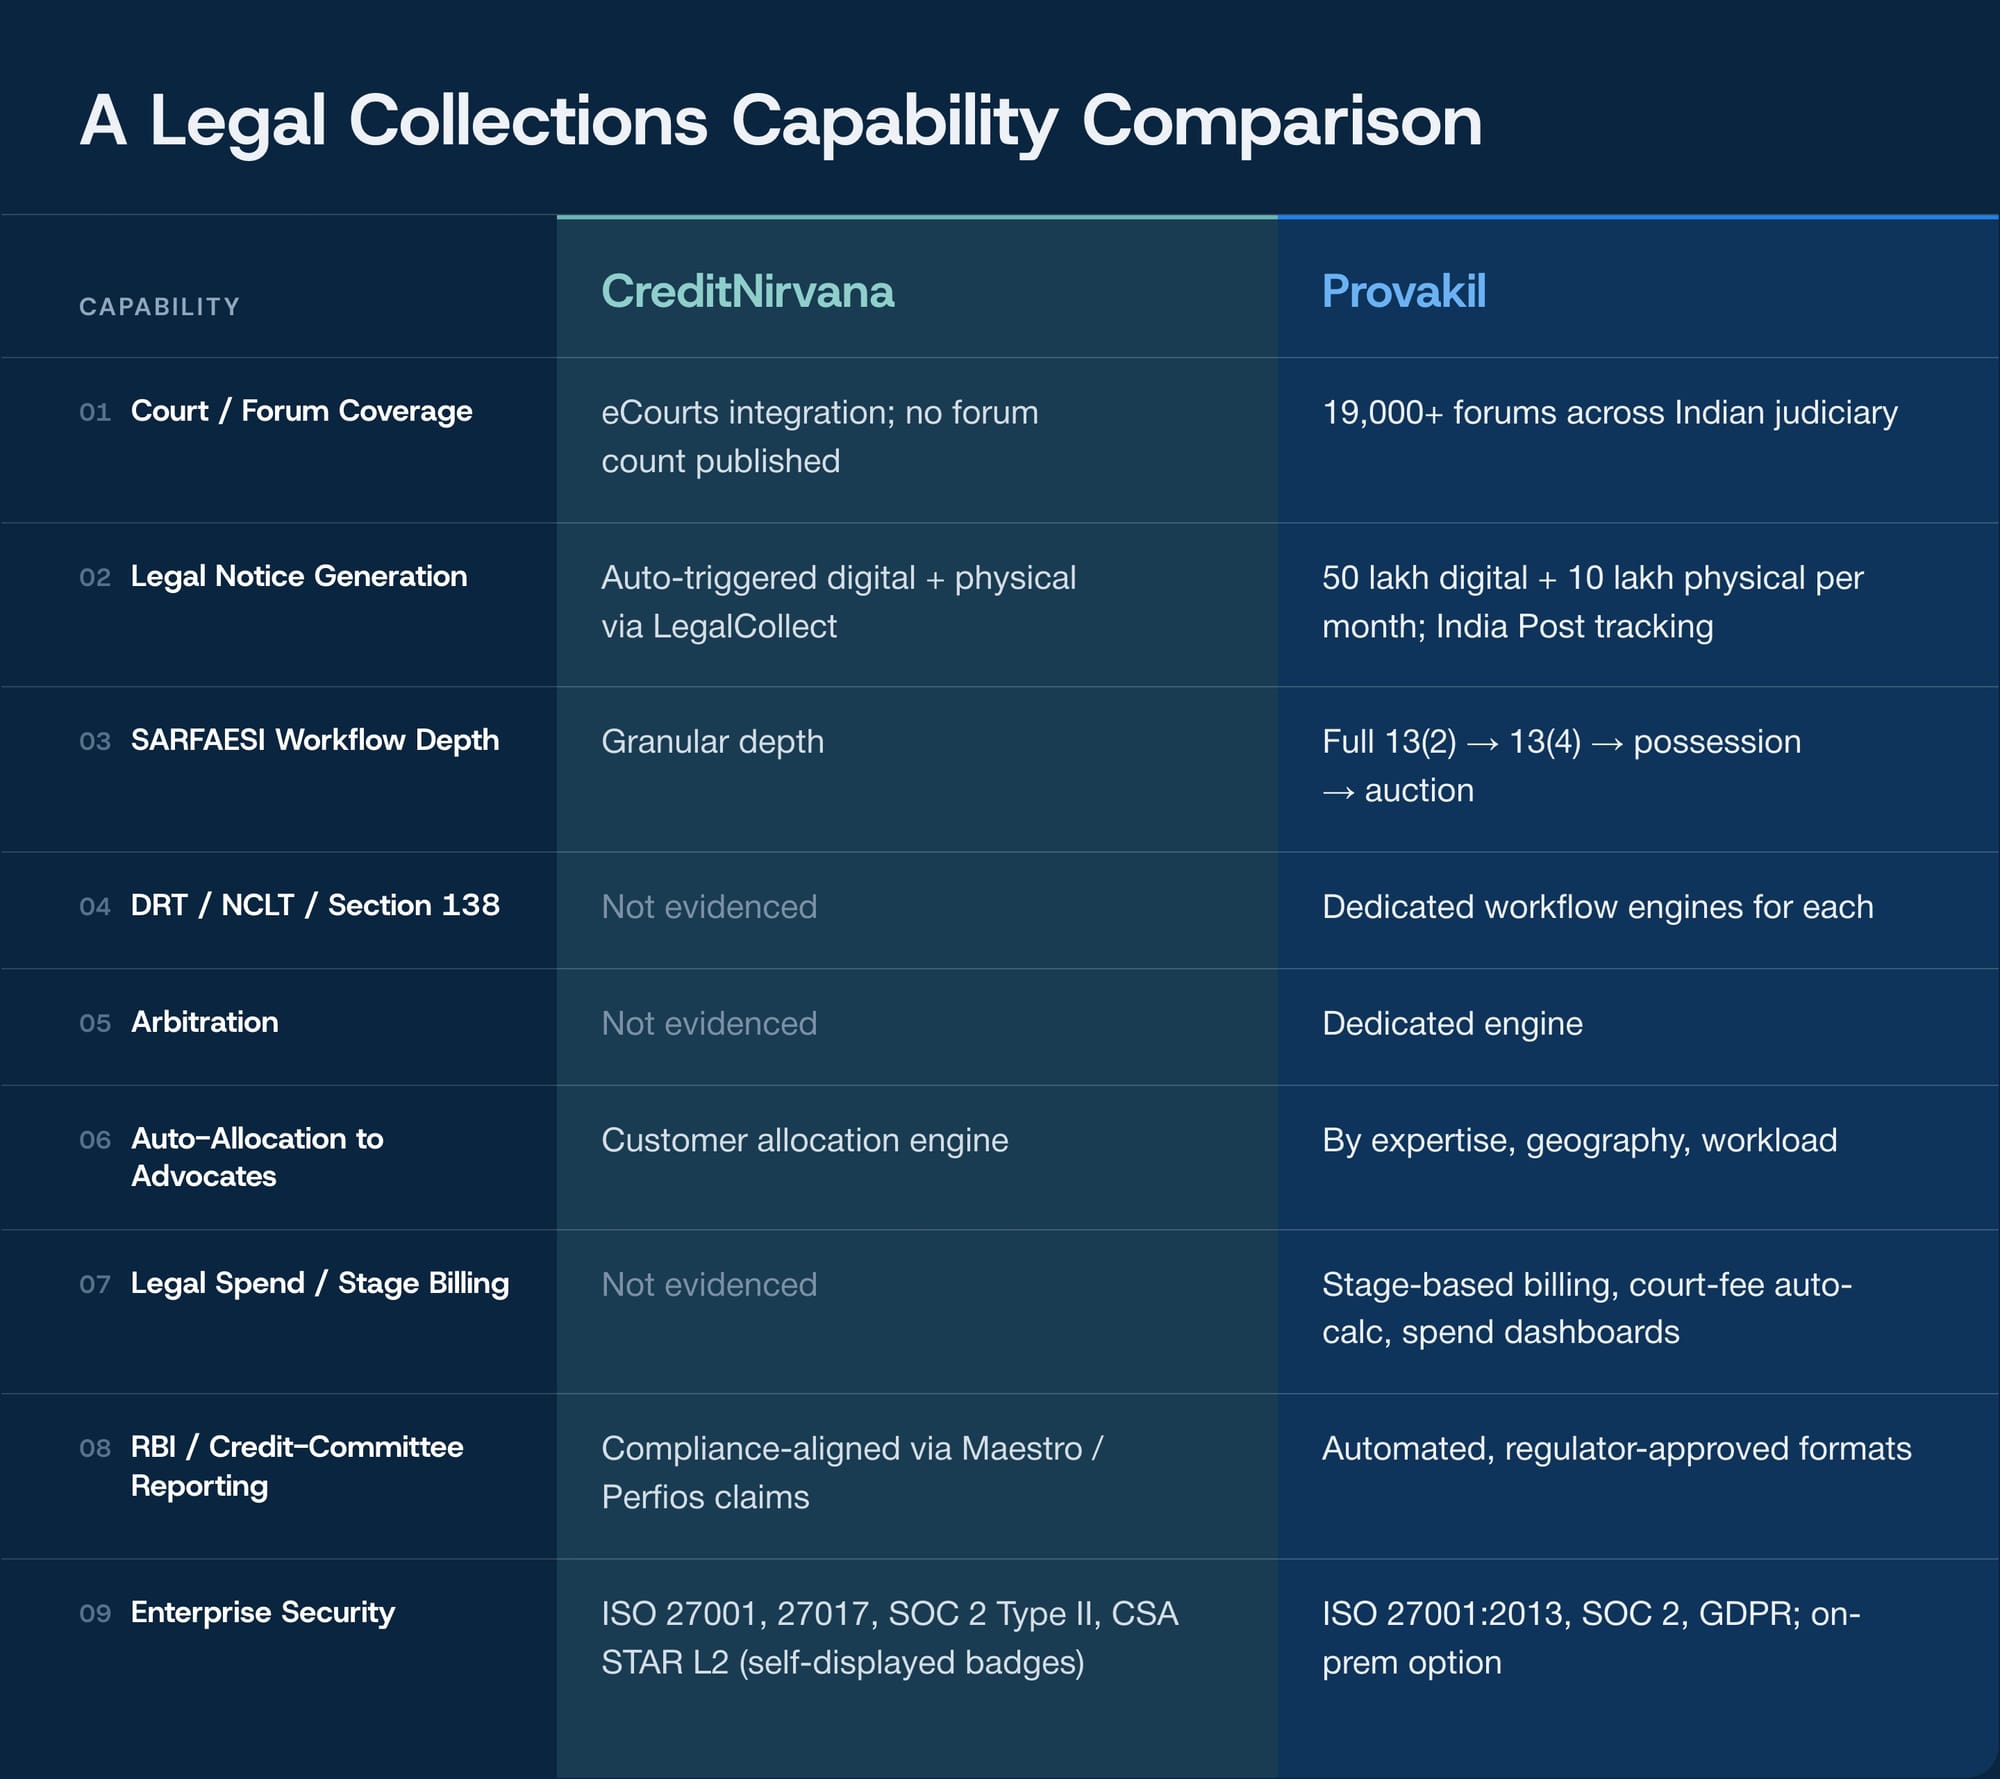Click 'Dedicated workflow engines for each'

[1597, 907]
